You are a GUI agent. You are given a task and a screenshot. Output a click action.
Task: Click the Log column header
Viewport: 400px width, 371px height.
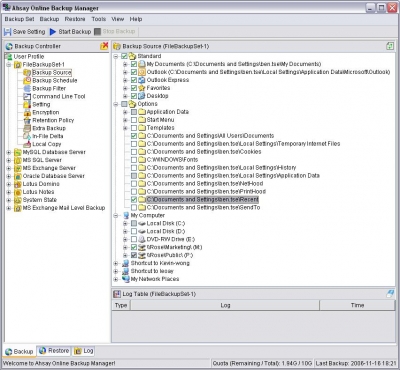click(225, 305)
